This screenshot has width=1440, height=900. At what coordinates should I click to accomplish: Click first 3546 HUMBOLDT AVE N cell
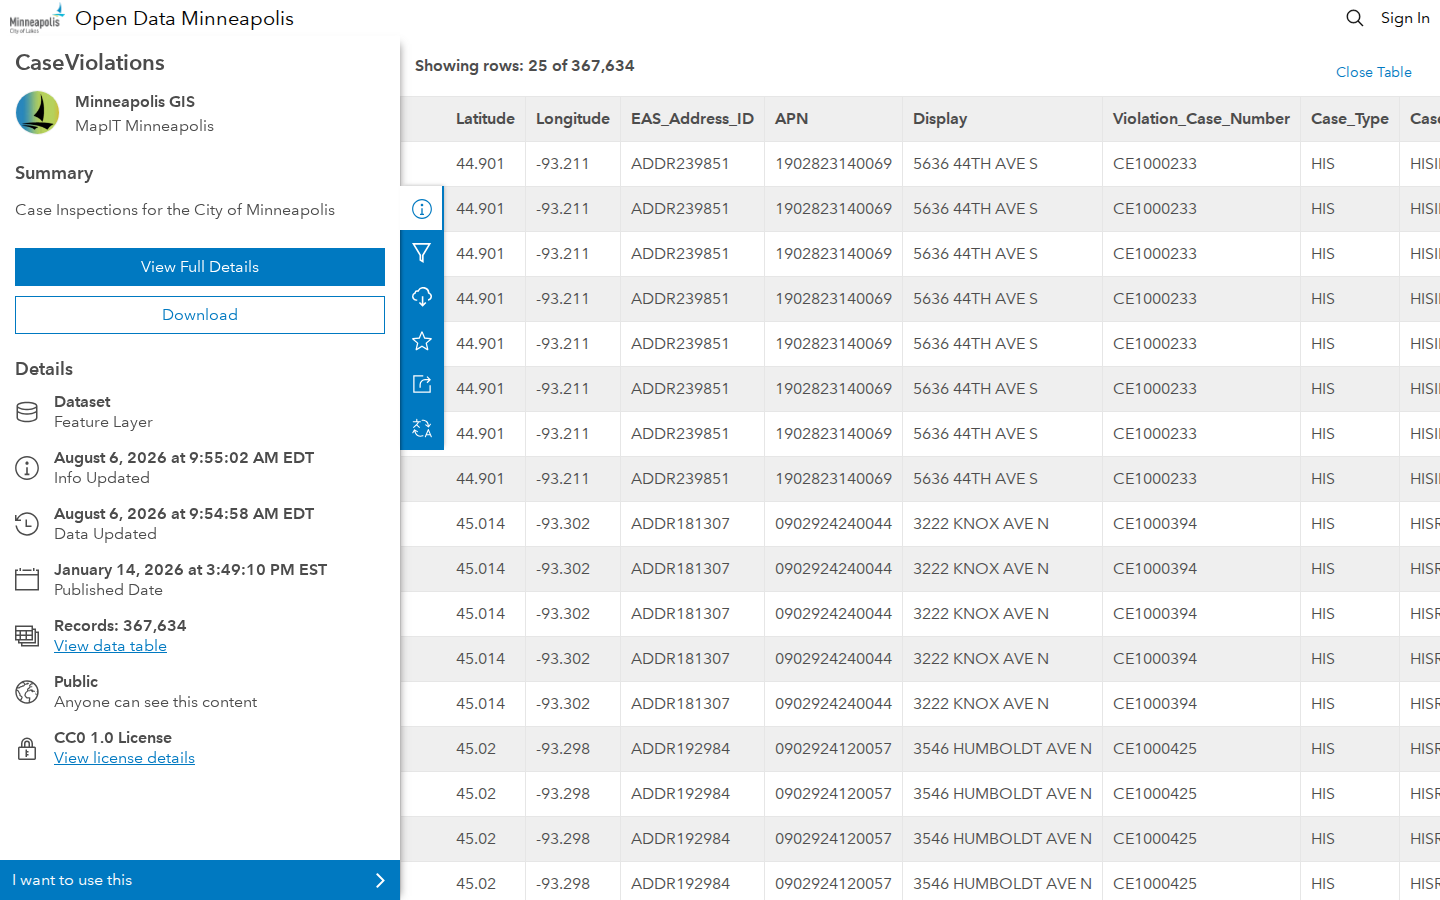[1002, 749]
